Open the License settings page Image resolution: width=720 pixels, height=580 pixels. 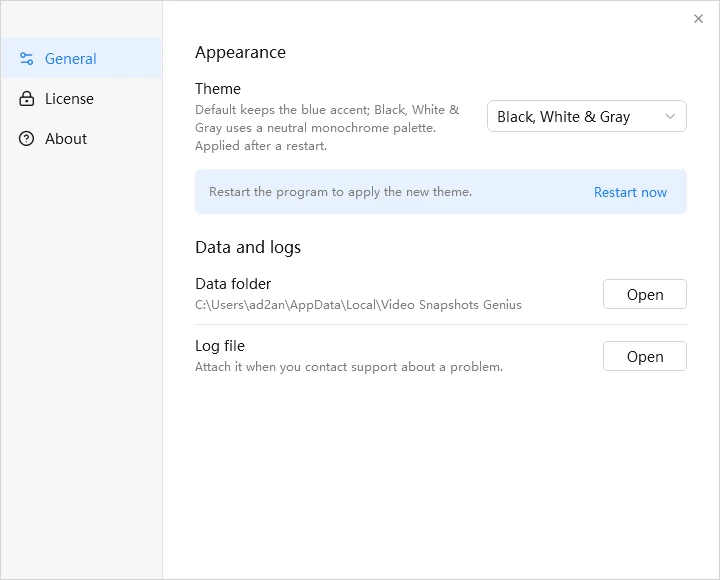point(81,99)
